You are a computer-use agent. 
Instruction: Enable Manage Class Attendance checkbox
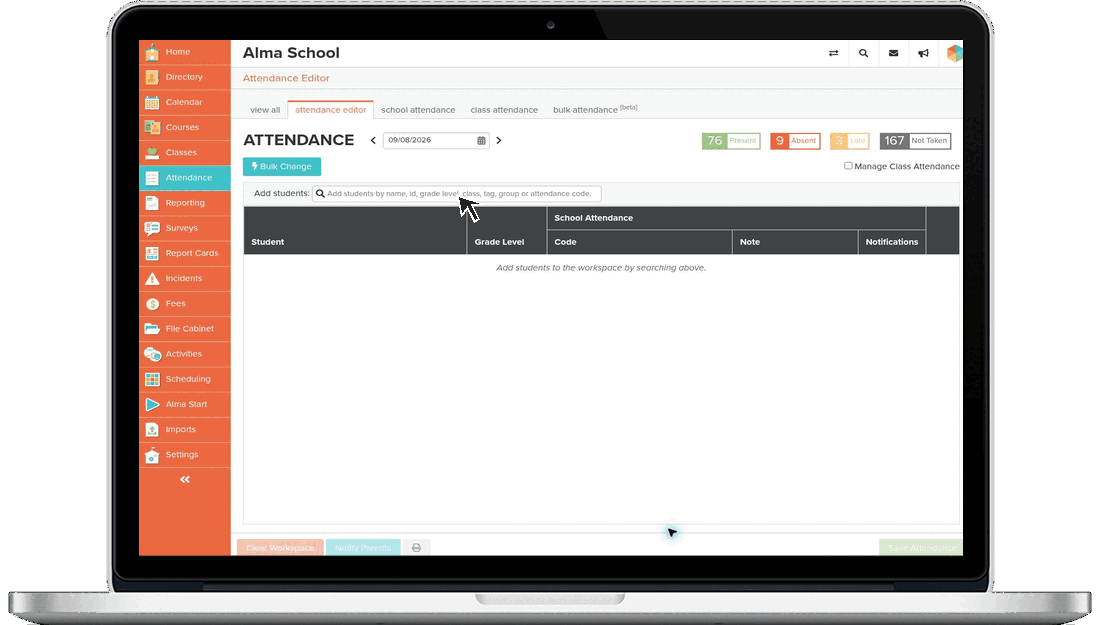click(x=848, y=166)
